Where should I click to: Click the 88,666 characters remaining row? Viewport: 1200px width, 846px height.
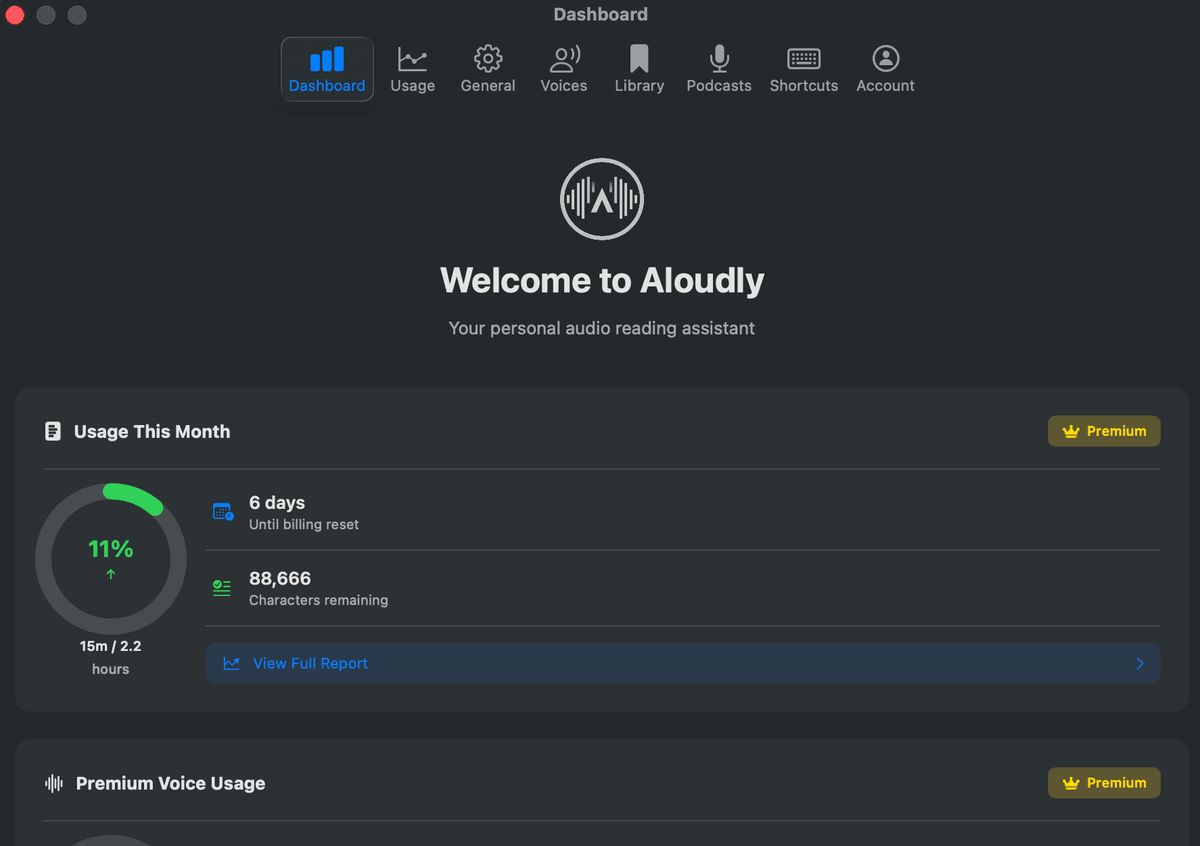[683, 588]
